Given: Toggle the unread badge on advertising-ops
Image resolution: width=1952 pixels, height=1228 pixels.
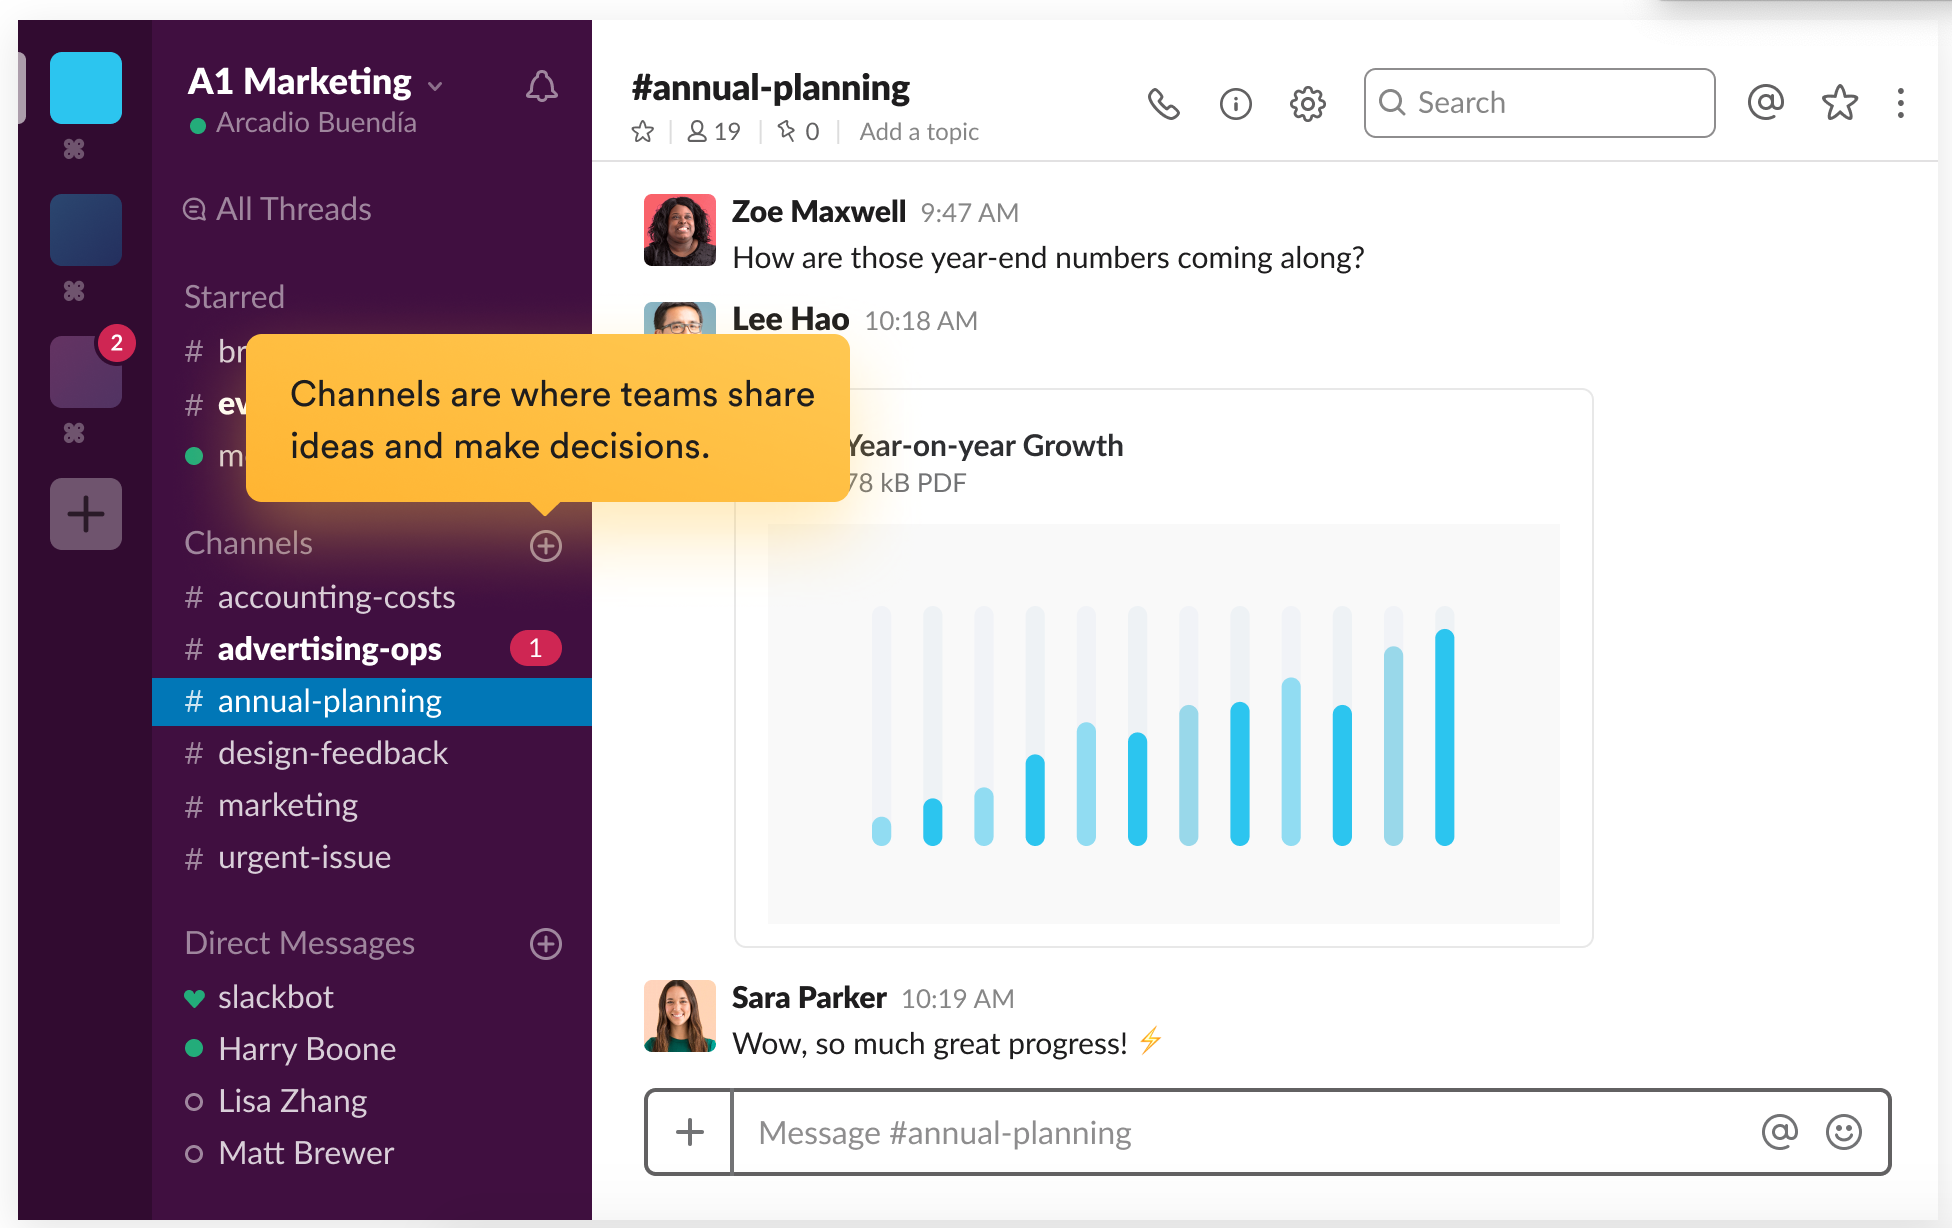Looking at the screenshot, I should (x=536, y=648).
